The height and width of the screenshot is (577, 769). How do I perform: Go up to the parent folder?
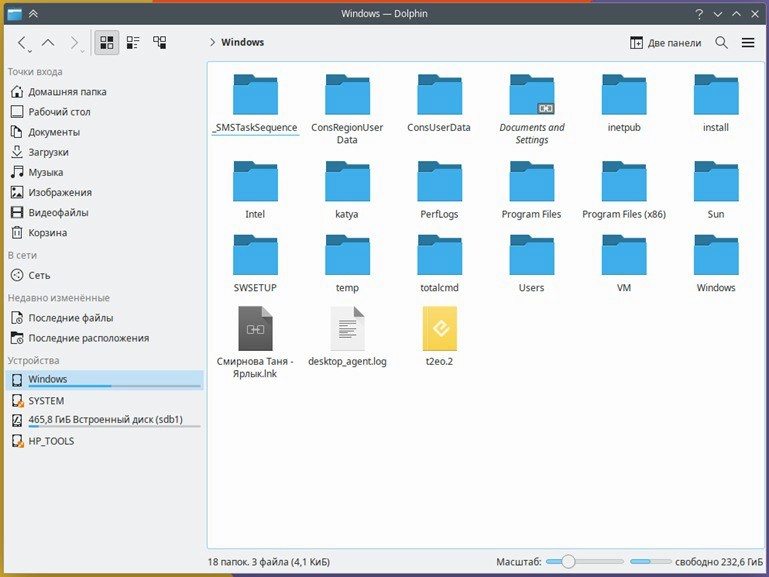click(x=48, y=43)
